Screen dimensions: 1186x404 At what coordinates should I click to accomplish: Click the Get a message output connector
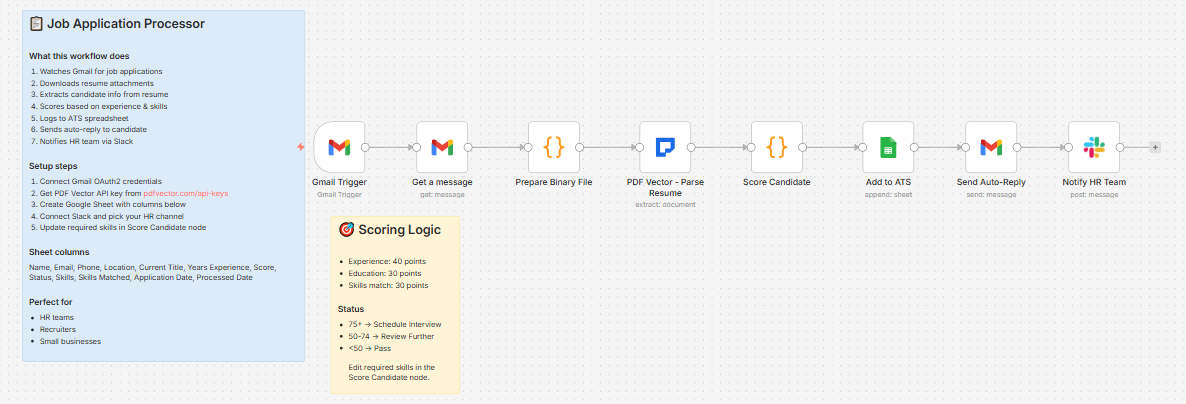[468, 148]
